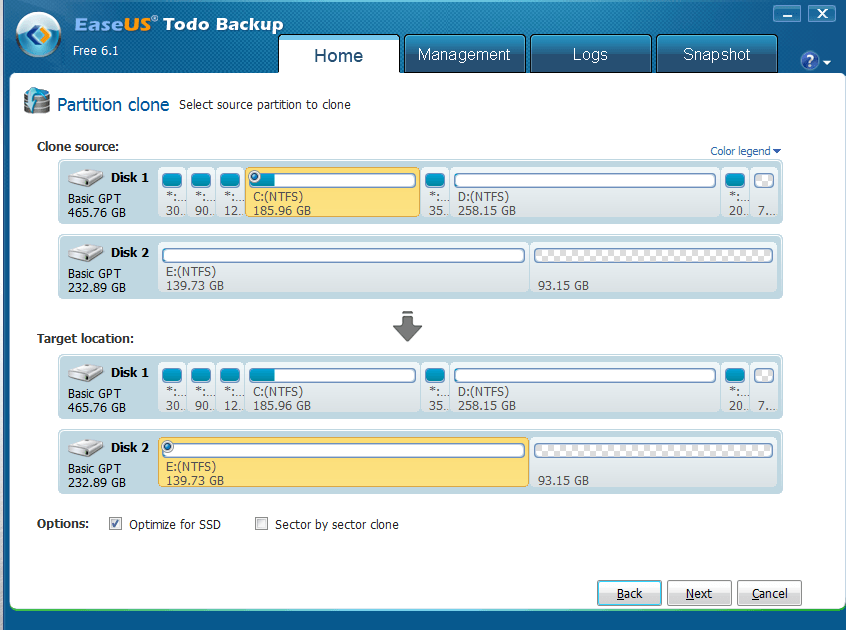846x630 pixels.
Task: Click the Next button
Action: coord(699,593)
